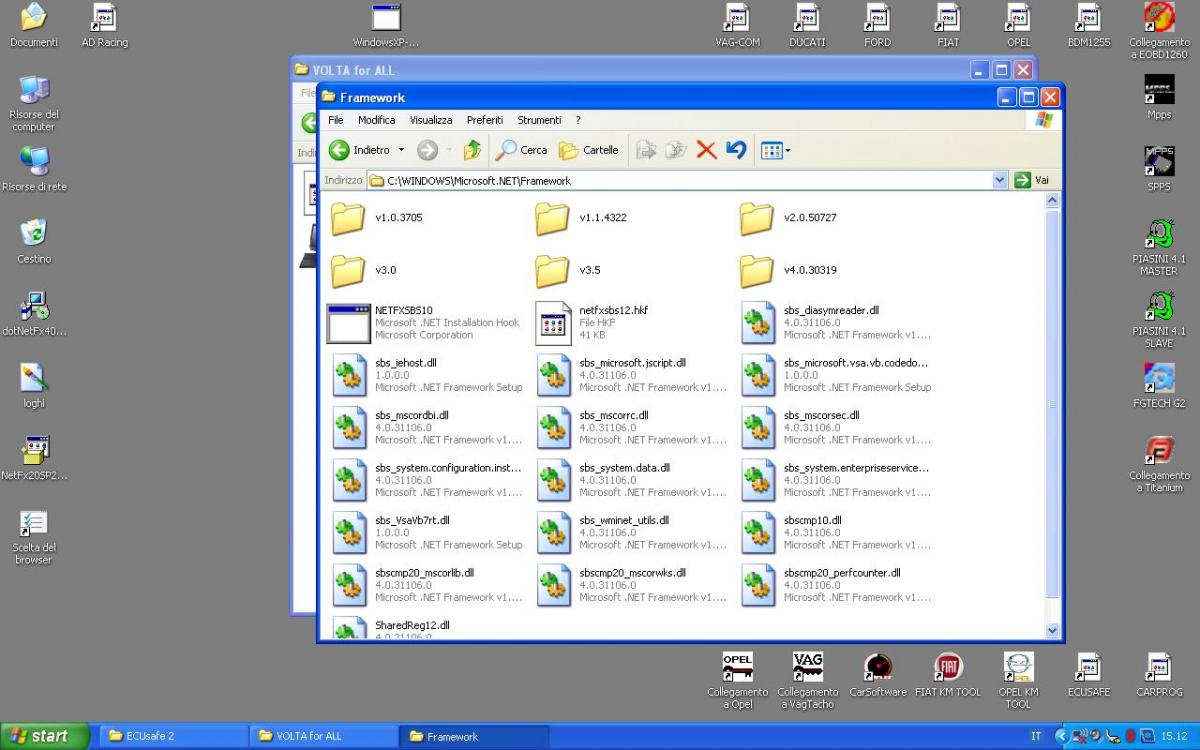Open the File menu
1200x750 pixels.
tap(336, 120)
